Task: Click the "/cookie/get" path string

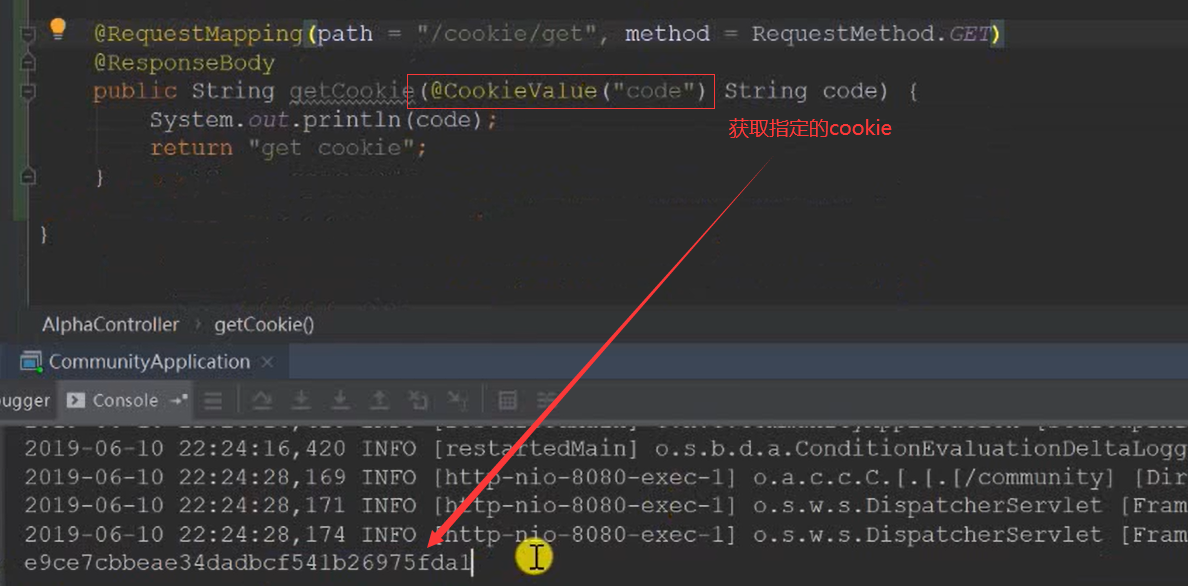Action: tap(506, 34)
